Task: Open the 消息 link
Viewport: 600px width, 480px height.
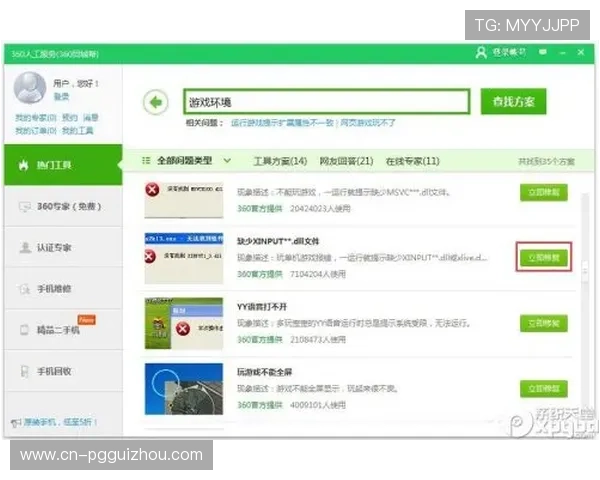Action: pyautogui.click(x=91, y=118)
